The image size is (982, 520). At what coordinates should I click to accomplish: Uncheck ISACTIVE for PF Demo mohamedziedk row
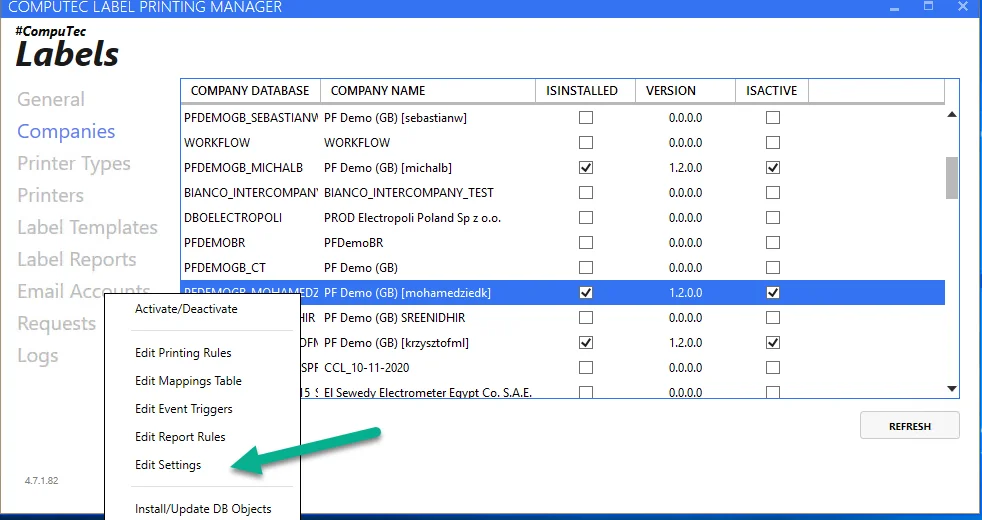(772, 293)
